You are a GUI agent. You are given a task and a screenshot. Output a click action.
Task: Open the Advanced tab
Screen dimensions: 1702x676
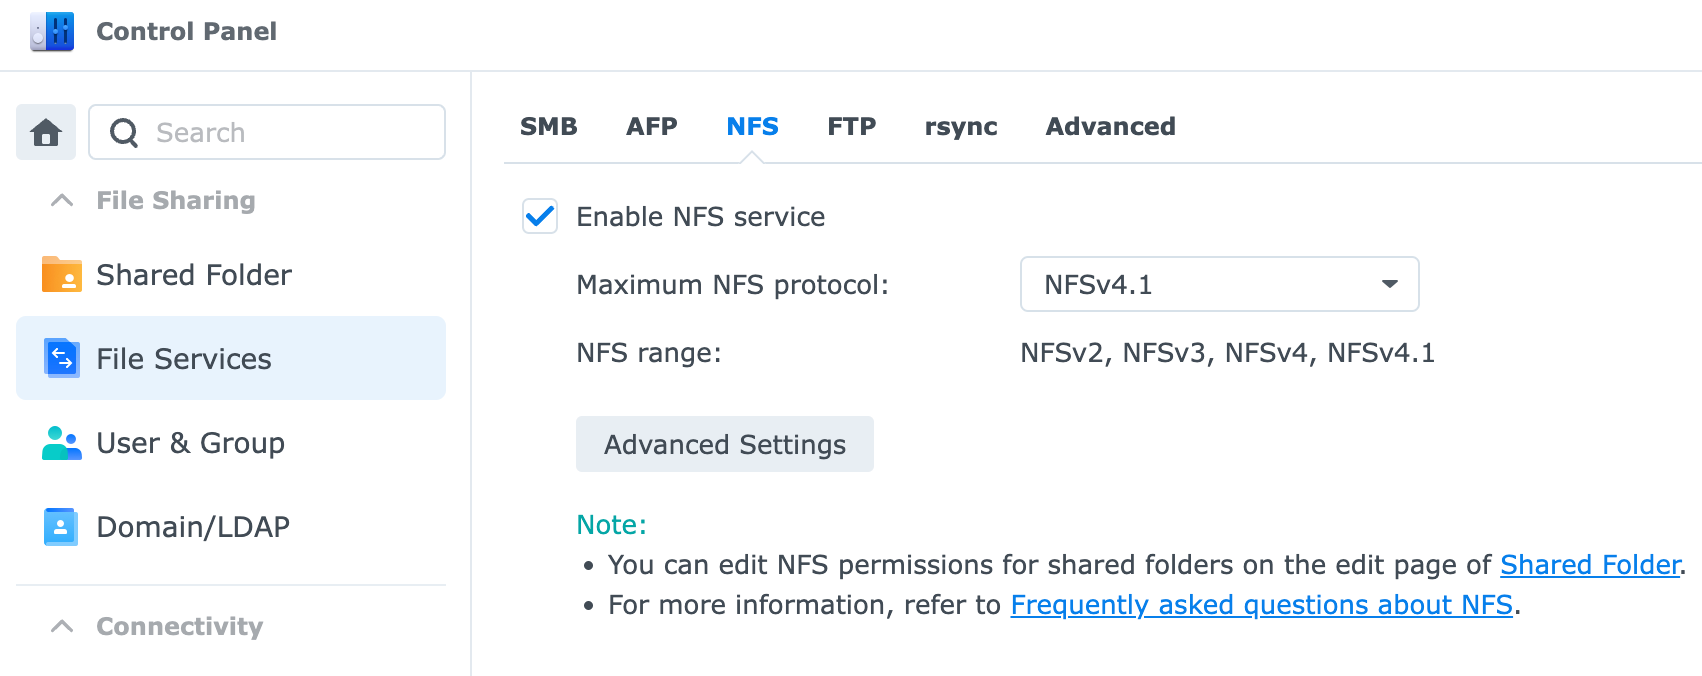pos(1110,127)
